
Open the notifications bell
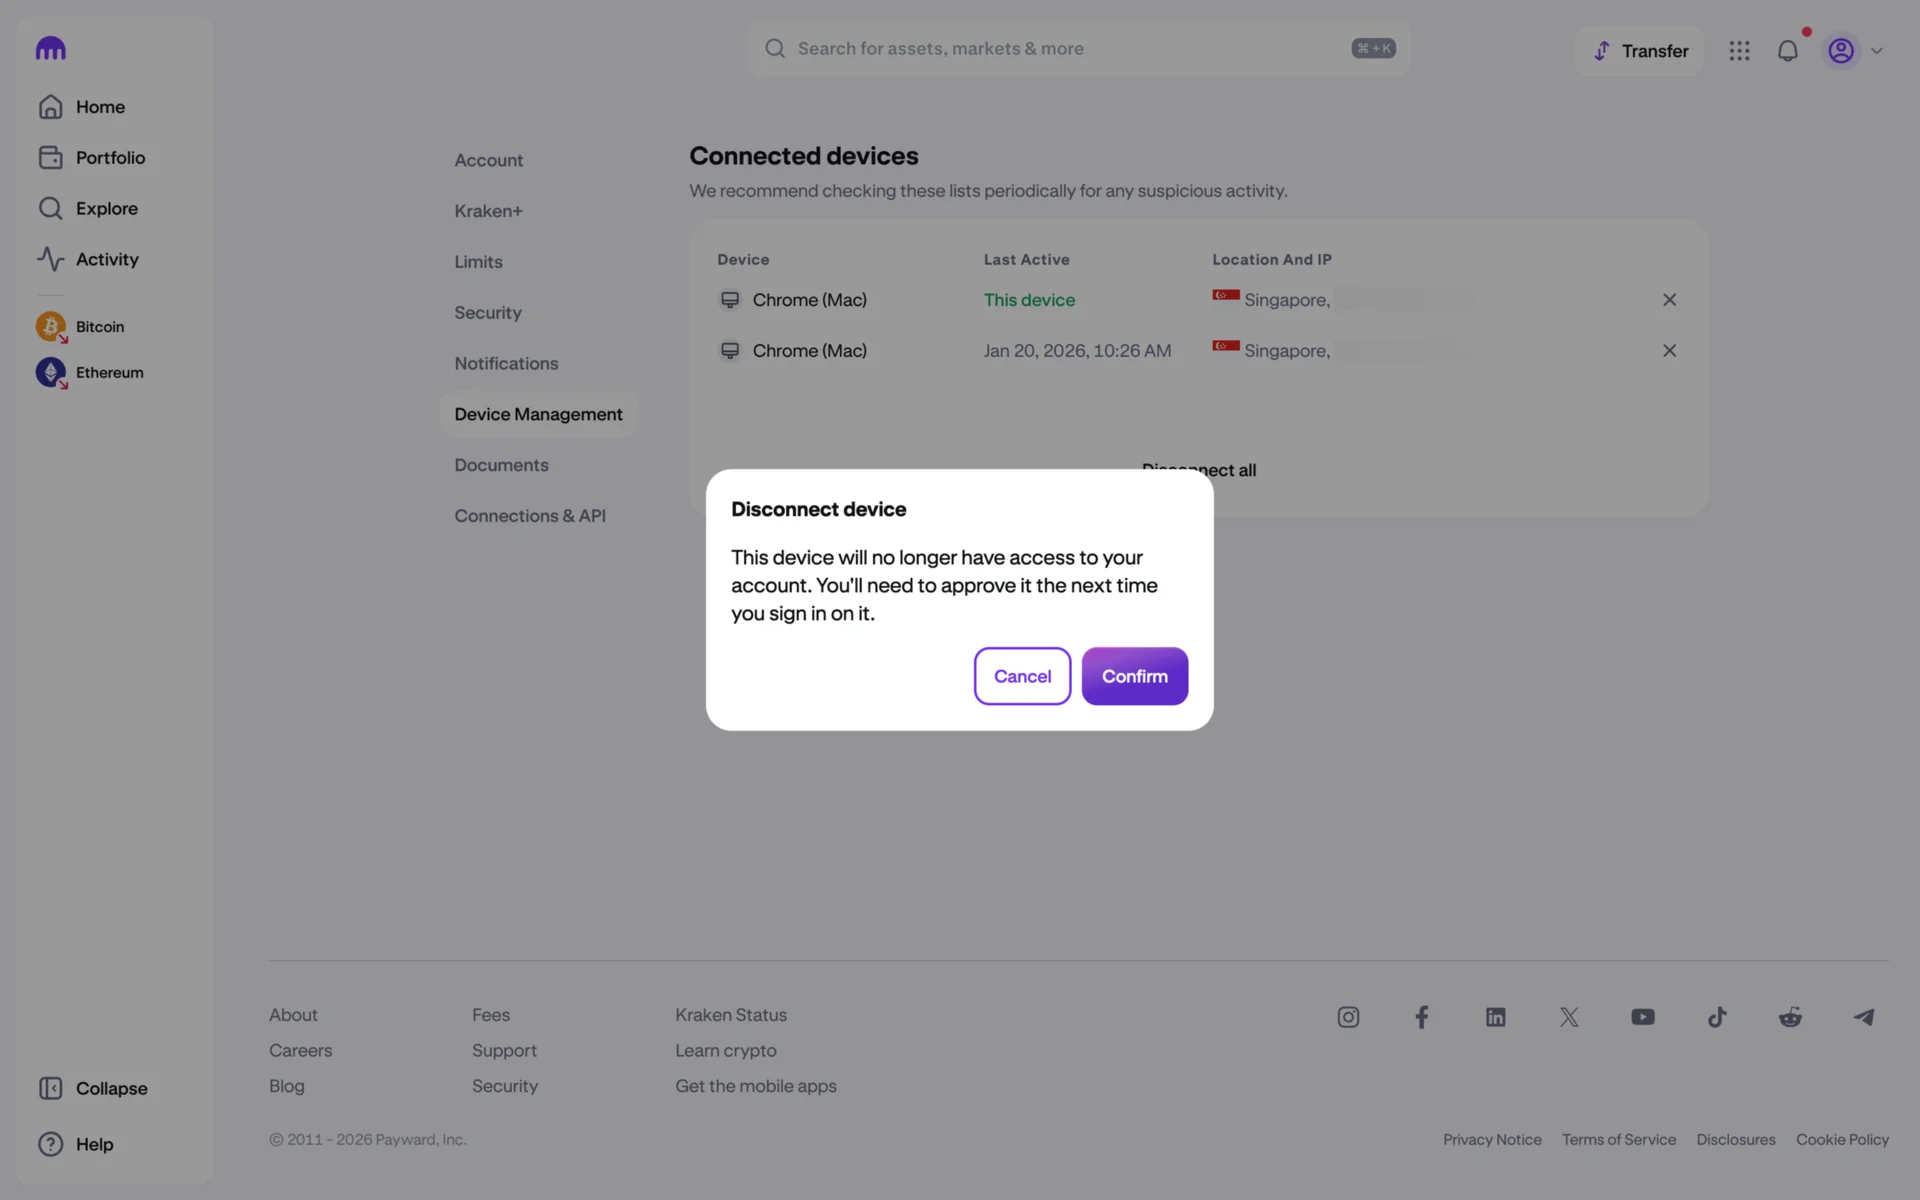pos(1787,51)
